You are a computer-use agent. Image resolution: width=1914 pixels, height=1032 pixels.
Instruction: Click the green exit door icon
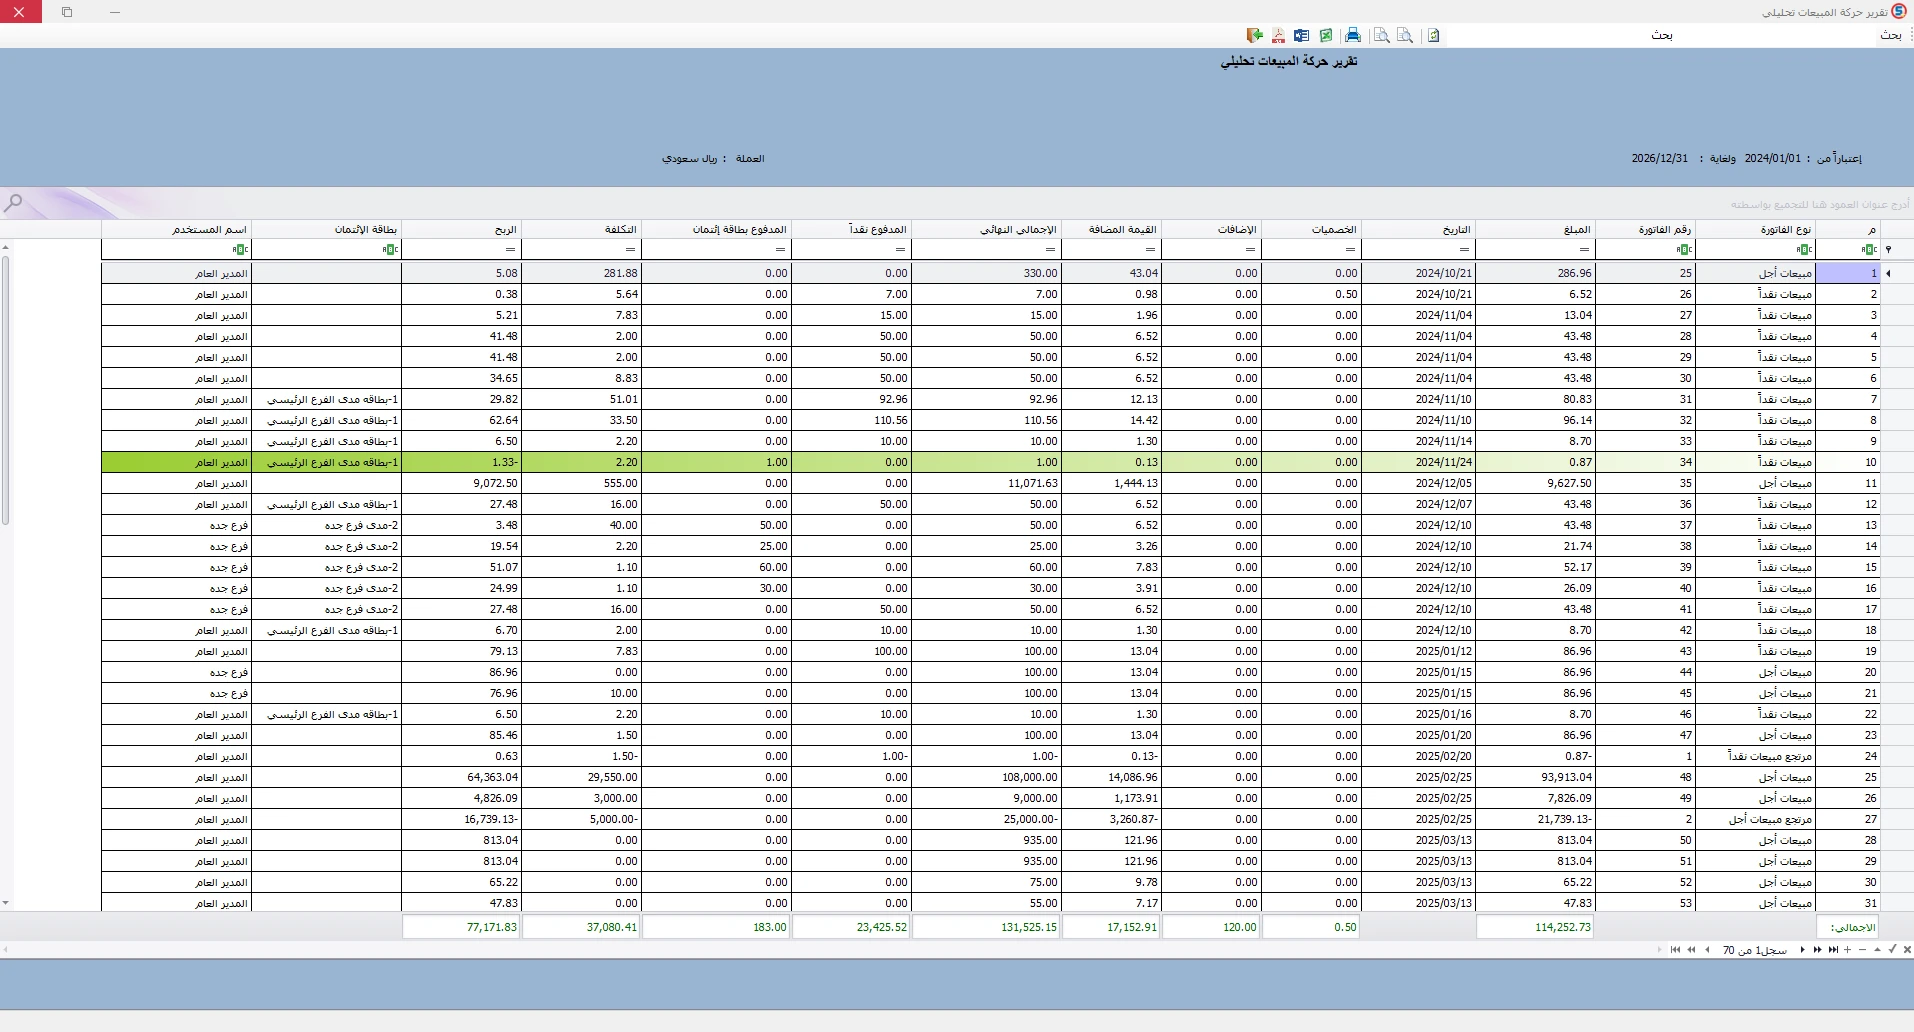[1255, 35]
